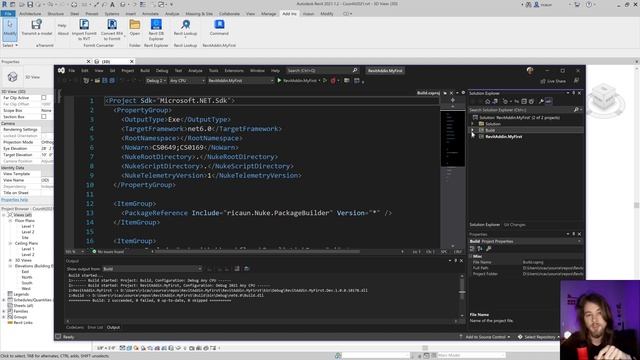The image size is (640, 360).
Task: Open Show output from dropdown
Action: [152, 269]
